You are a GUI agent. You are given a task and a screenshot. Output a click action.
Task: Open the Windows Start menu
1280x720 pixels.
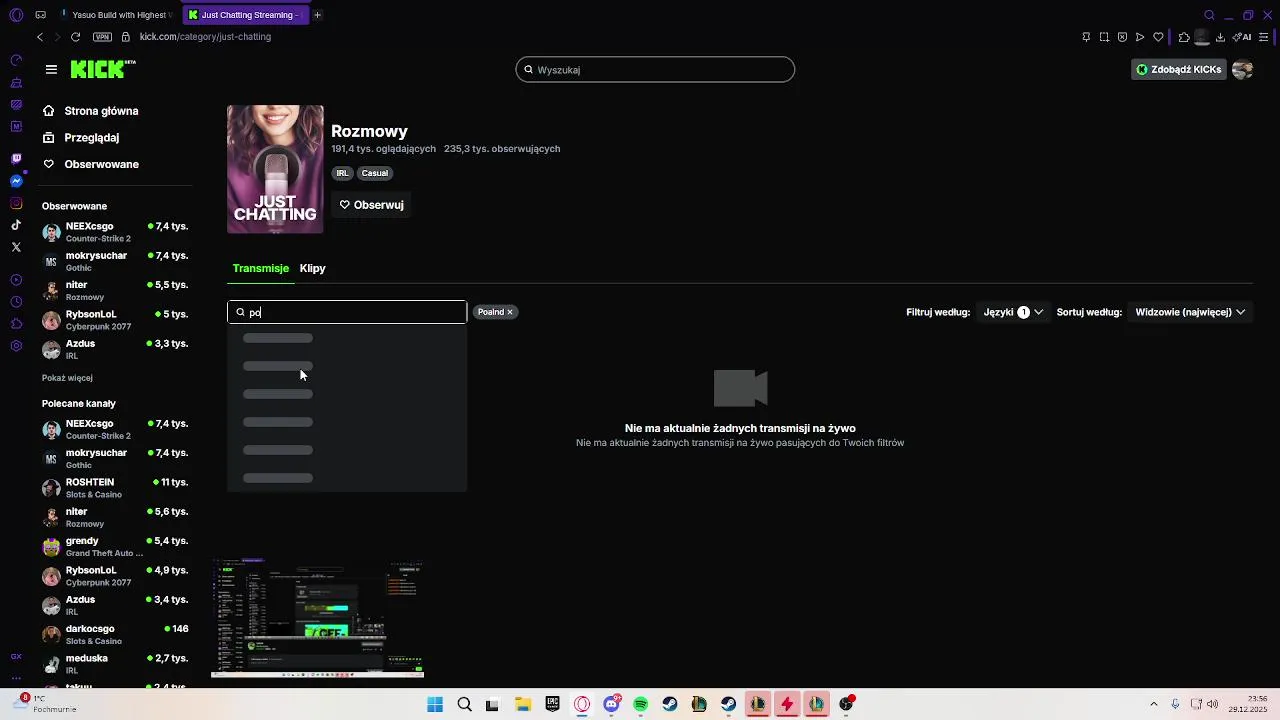tap(435, 704)
